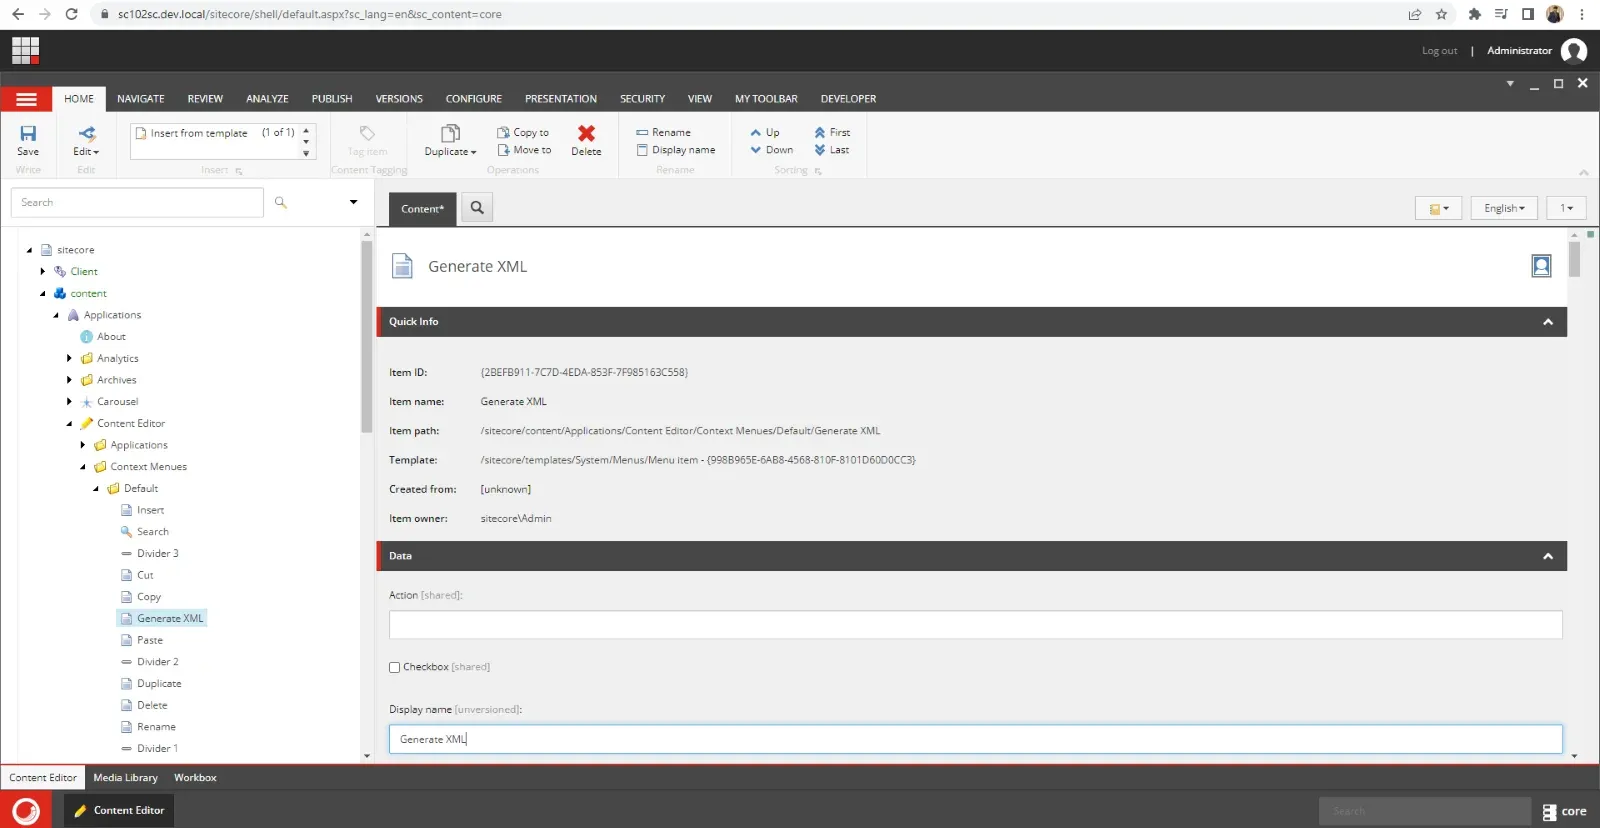Screen dimensions: 1600x828
Task: Click Content Editor taskbar button
Action: point(119,811)
